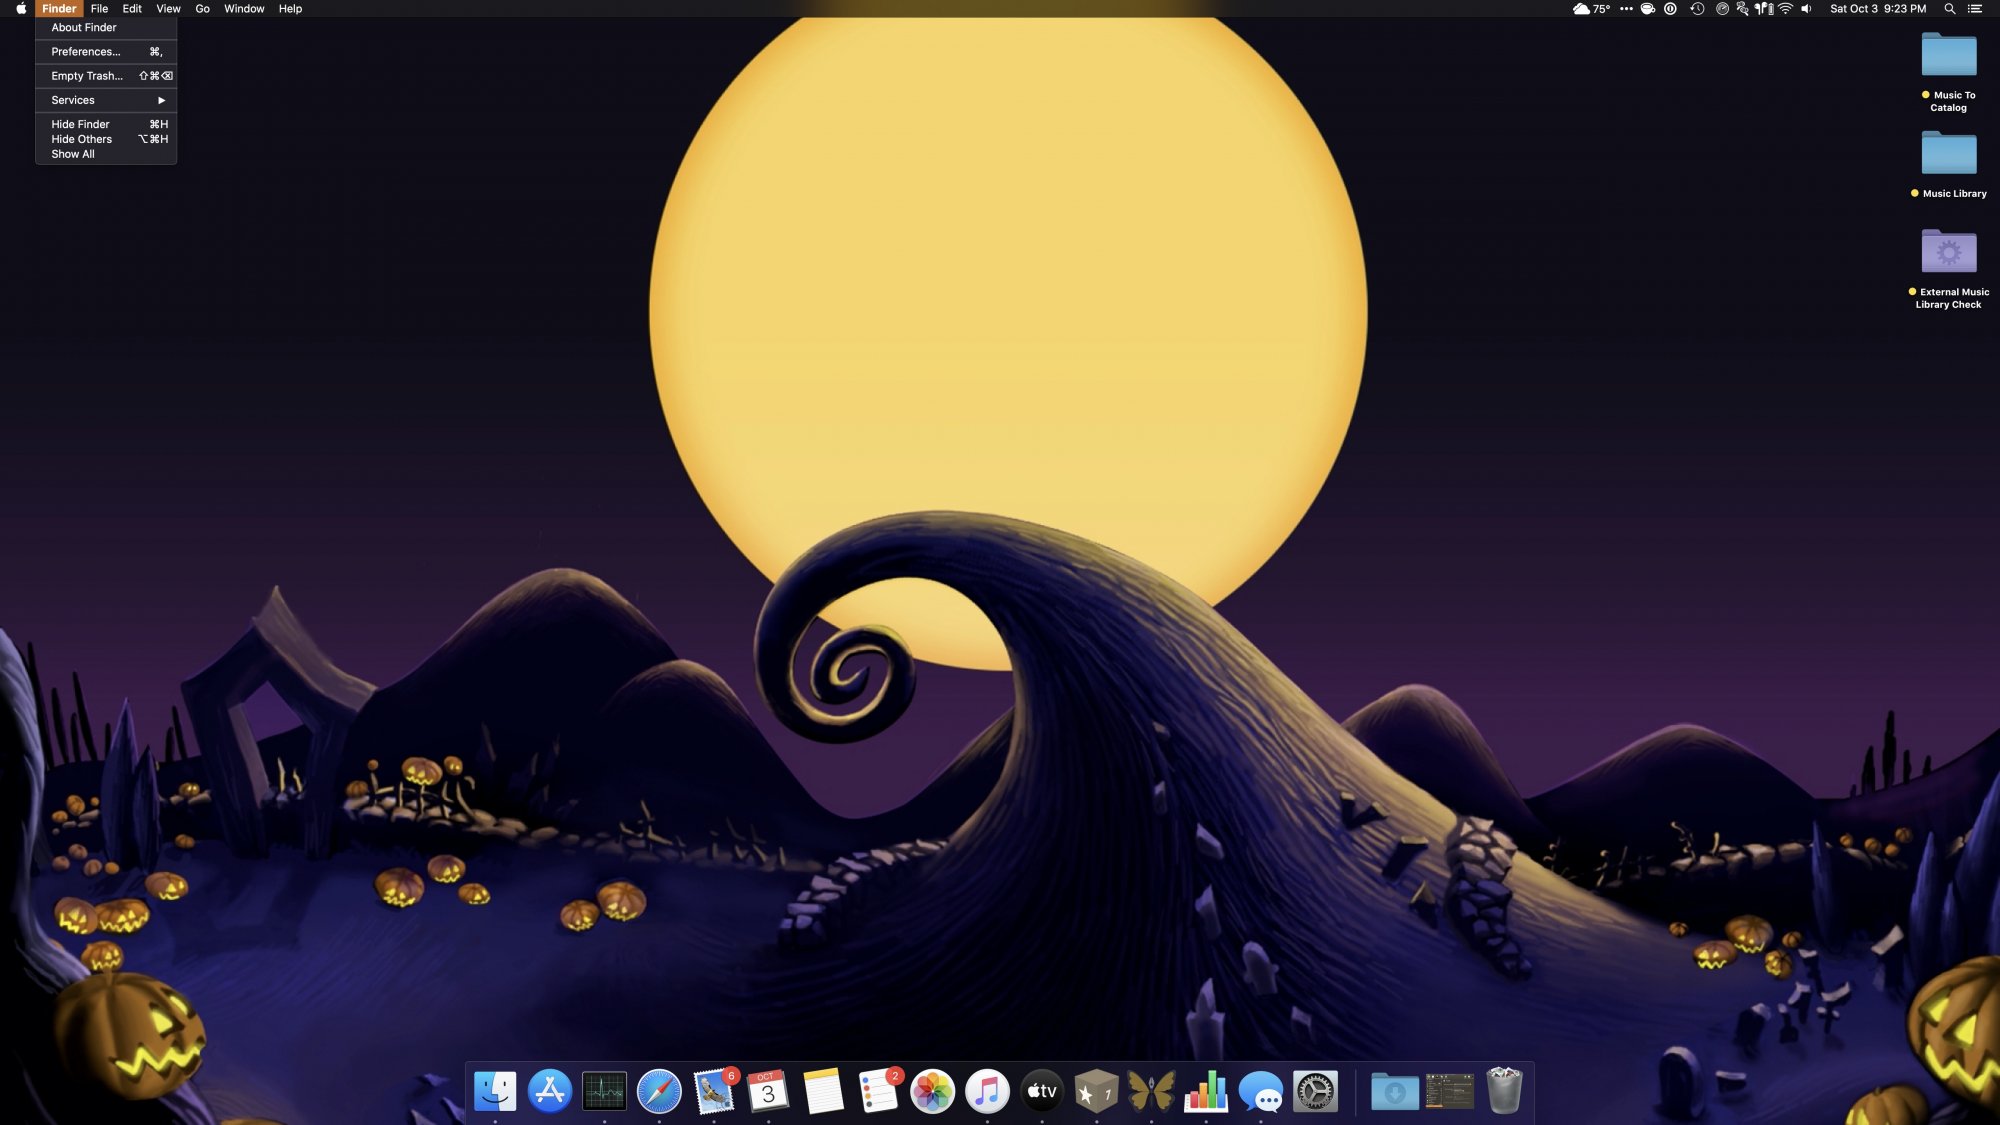Image resolution: width=2000 pixels, height=1125 pixels.
Task: Open the File menu
Action: pos(99,9)
